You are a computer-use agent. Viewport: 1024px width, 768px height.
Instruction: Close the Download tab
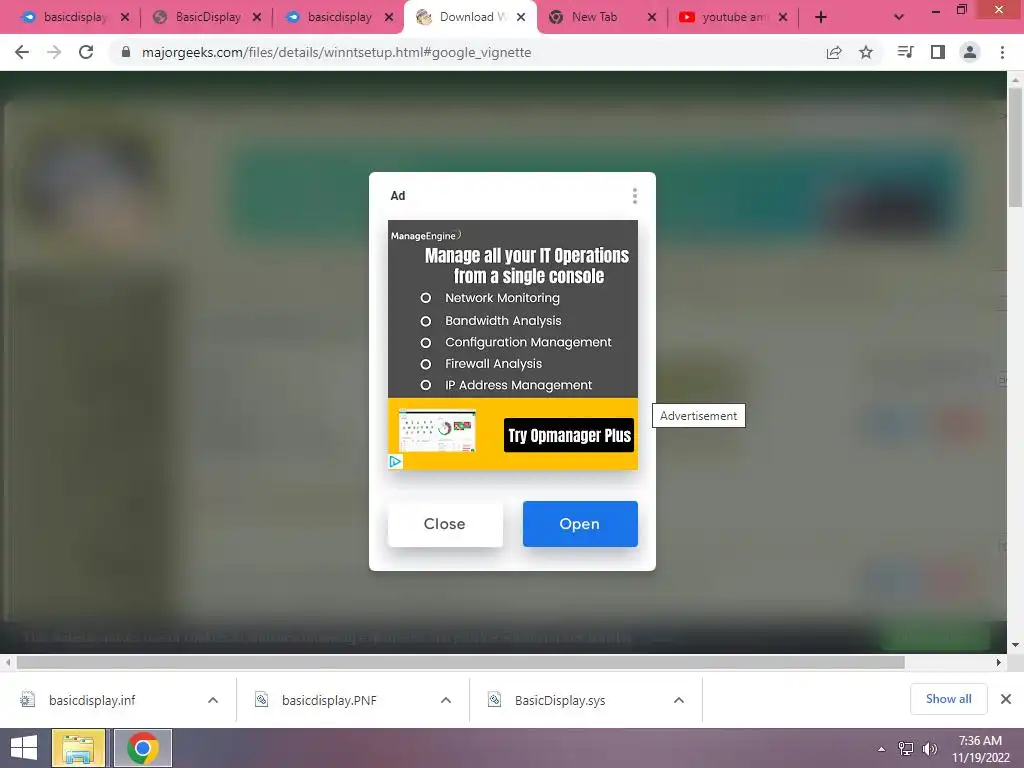click(521, 18)
